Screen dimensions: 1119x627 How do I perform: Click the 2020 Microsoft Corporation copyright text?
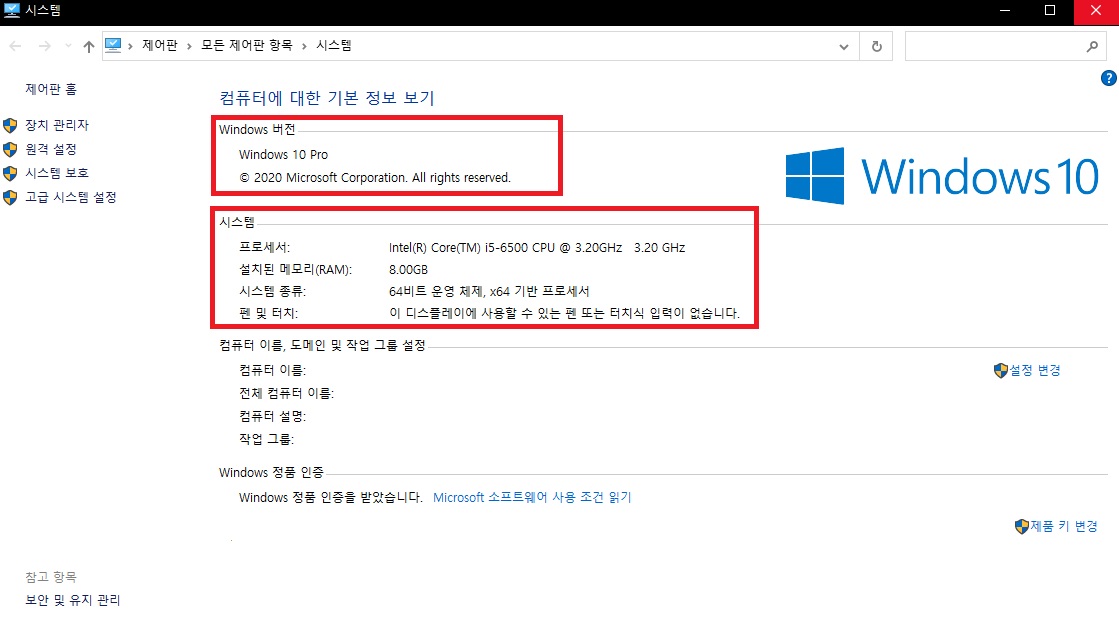coord(375,178)
